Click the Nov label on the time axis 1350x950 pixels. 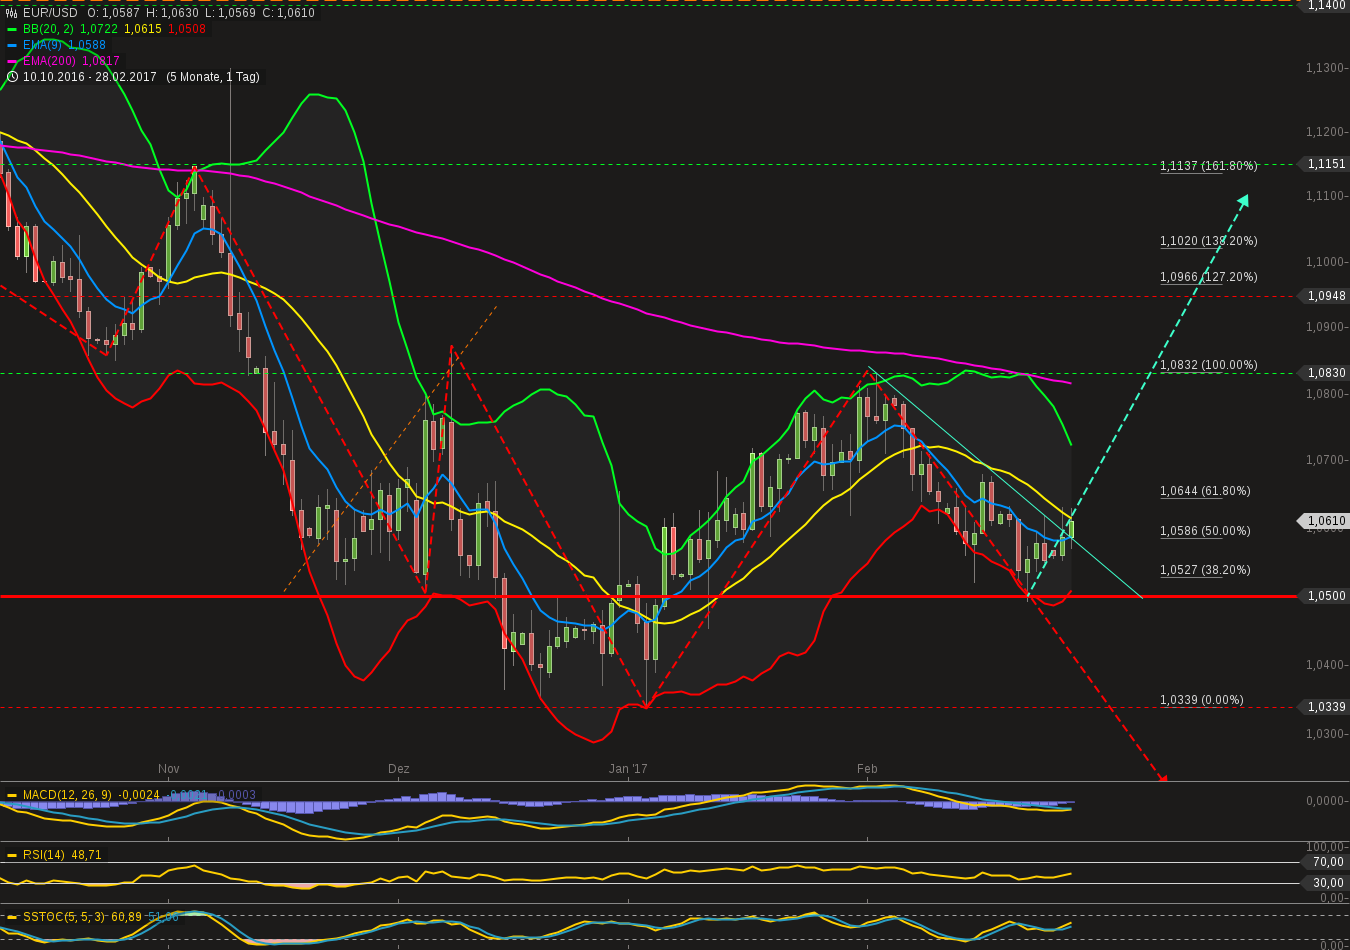[168, 769]
